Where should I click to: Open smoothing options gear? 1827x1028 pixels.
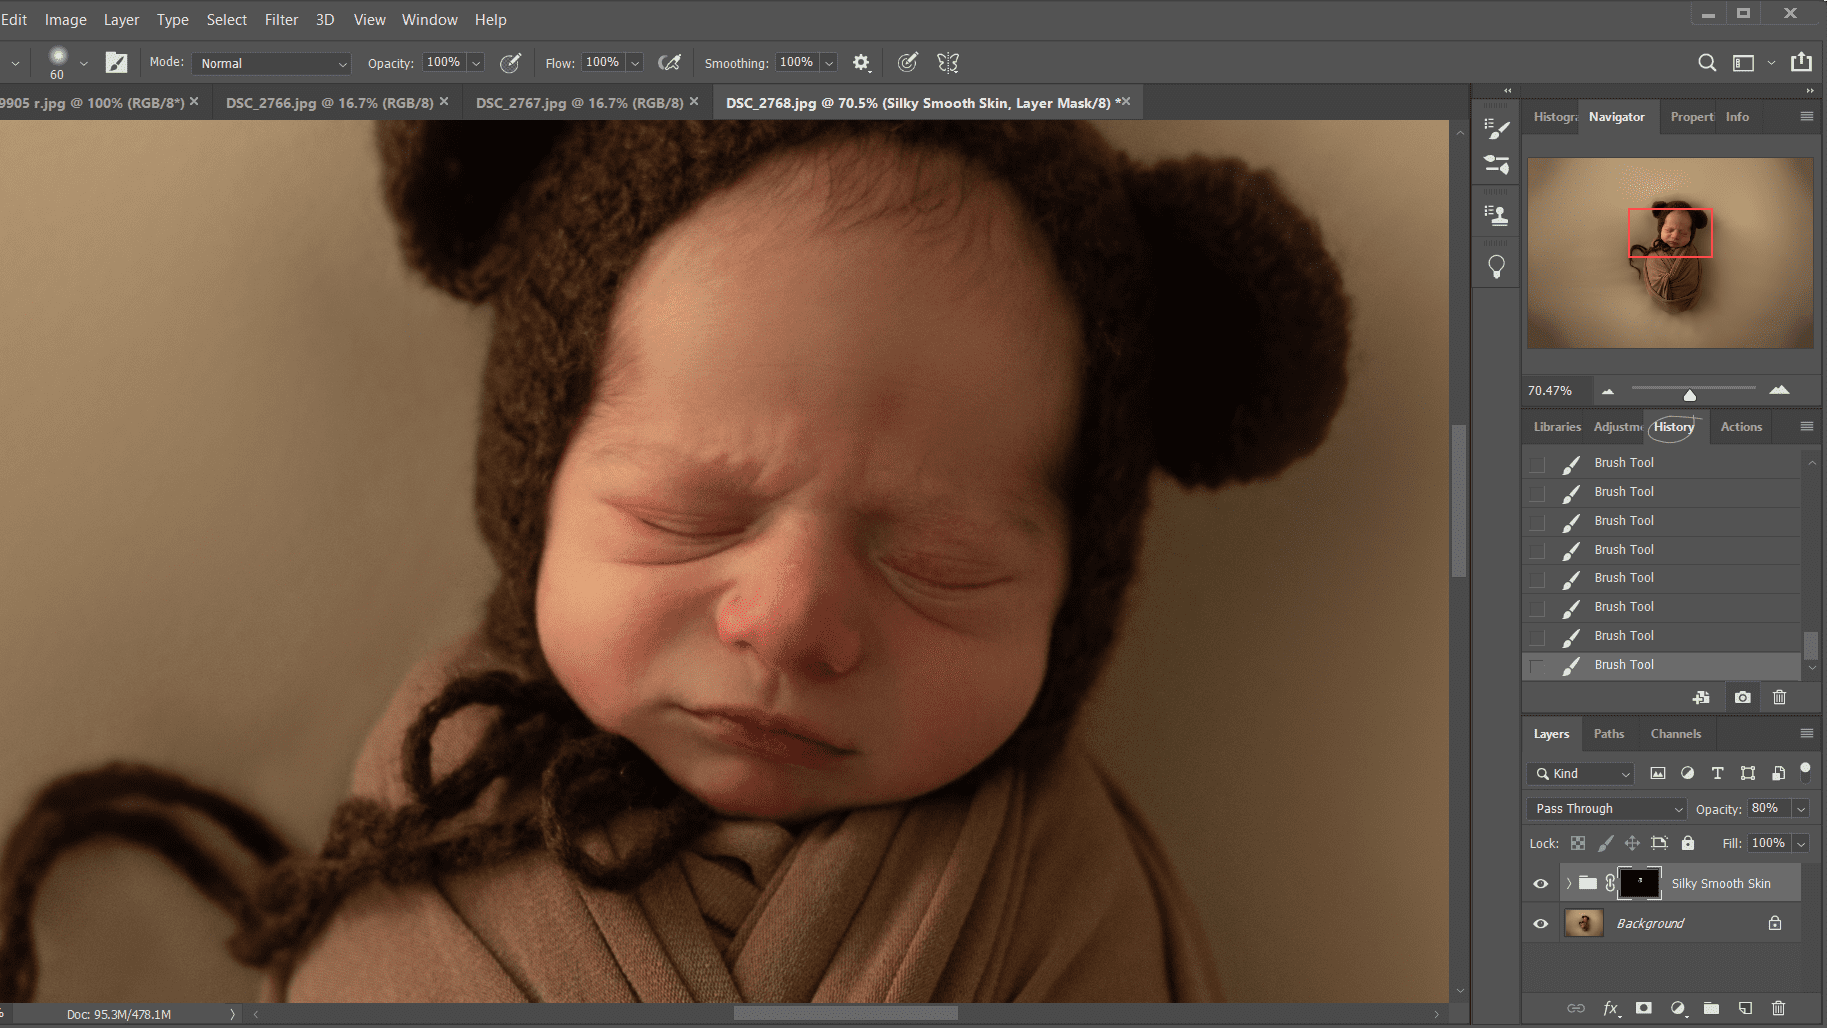(861, 63)
